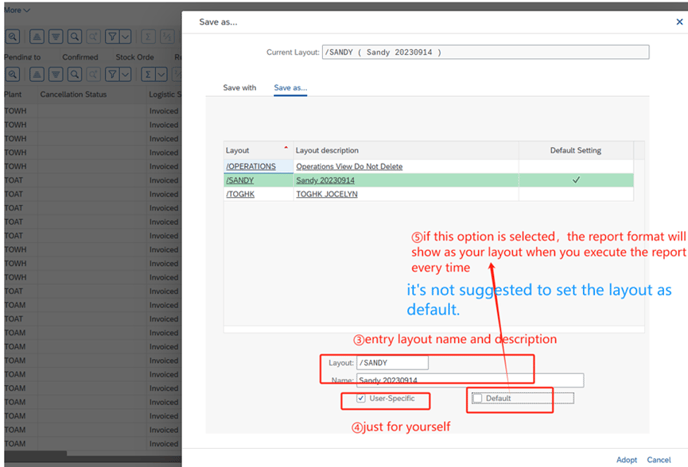Viewport: 688px width, 467px height.
Task: Select the /TOGHK layout row
Action: click(241, 194)
